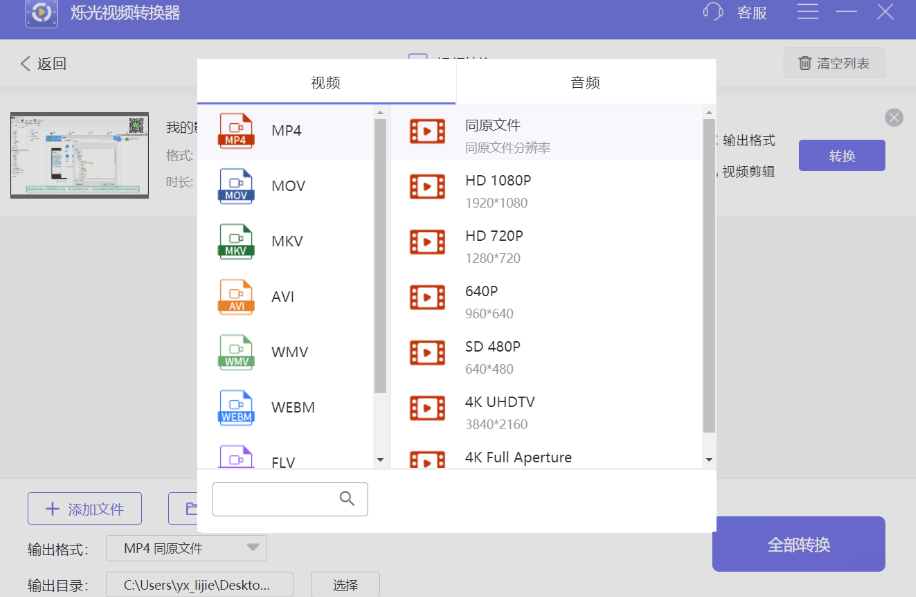Click the 添加文件 button
916x597 pixels.
84,508
